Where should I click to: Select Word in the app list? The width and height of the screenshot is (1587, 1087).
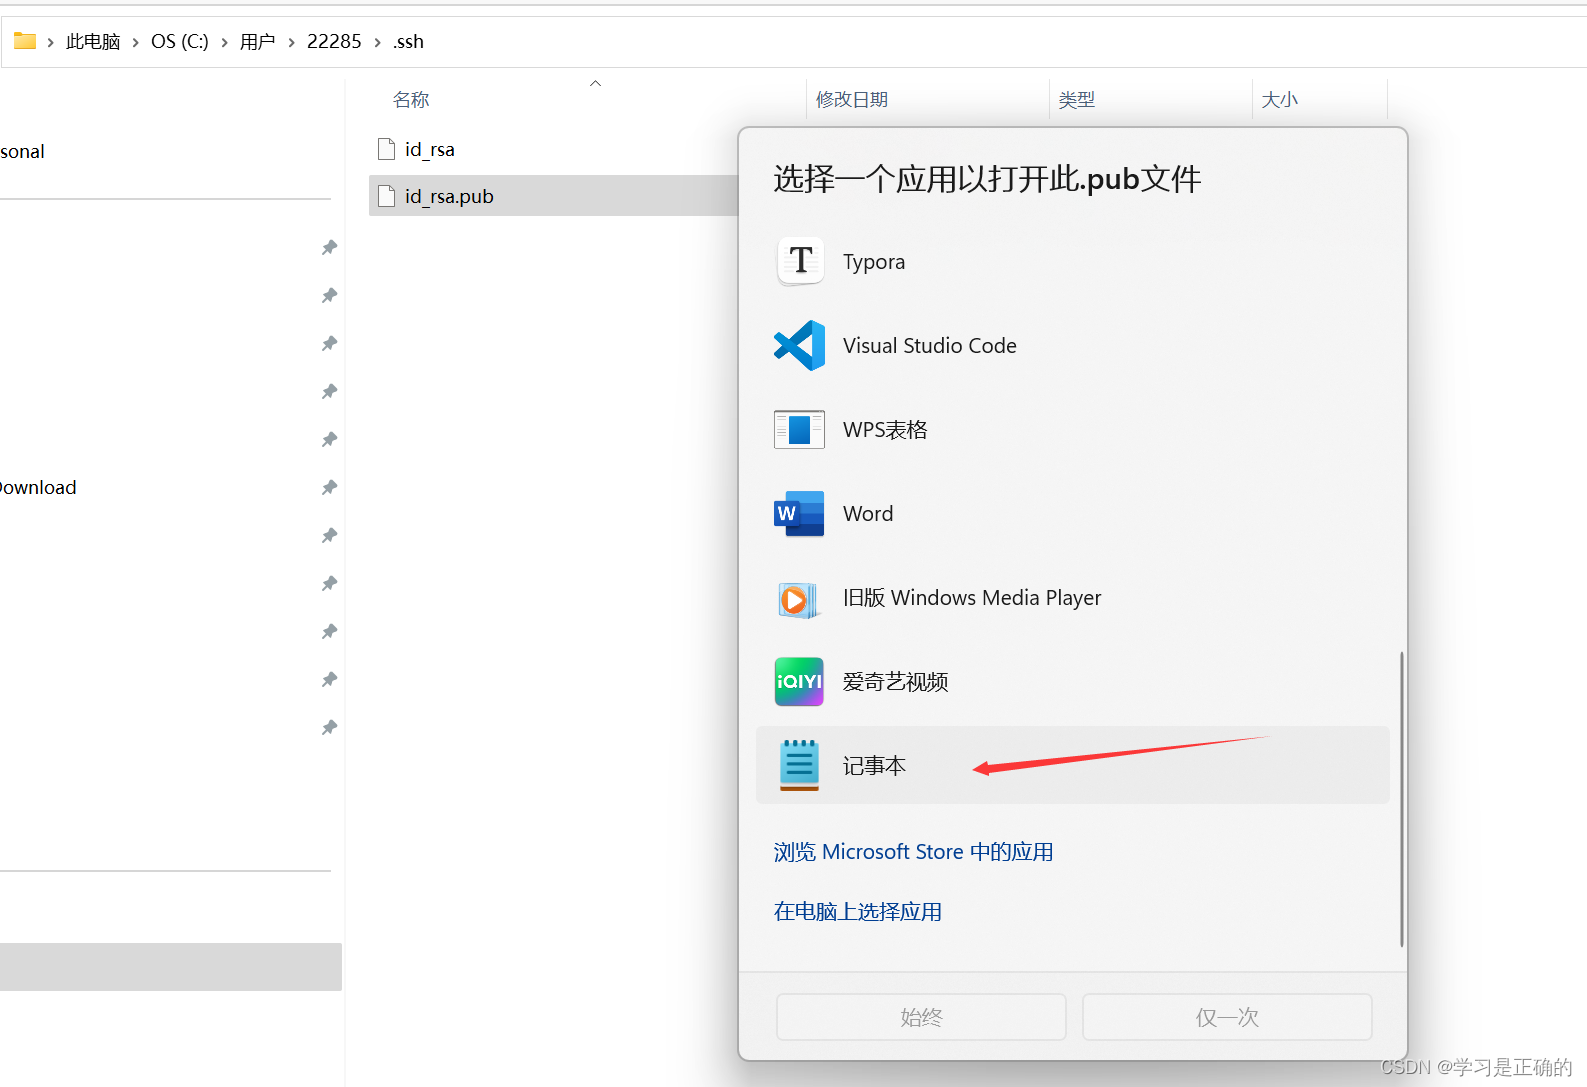coord(1072,513)
